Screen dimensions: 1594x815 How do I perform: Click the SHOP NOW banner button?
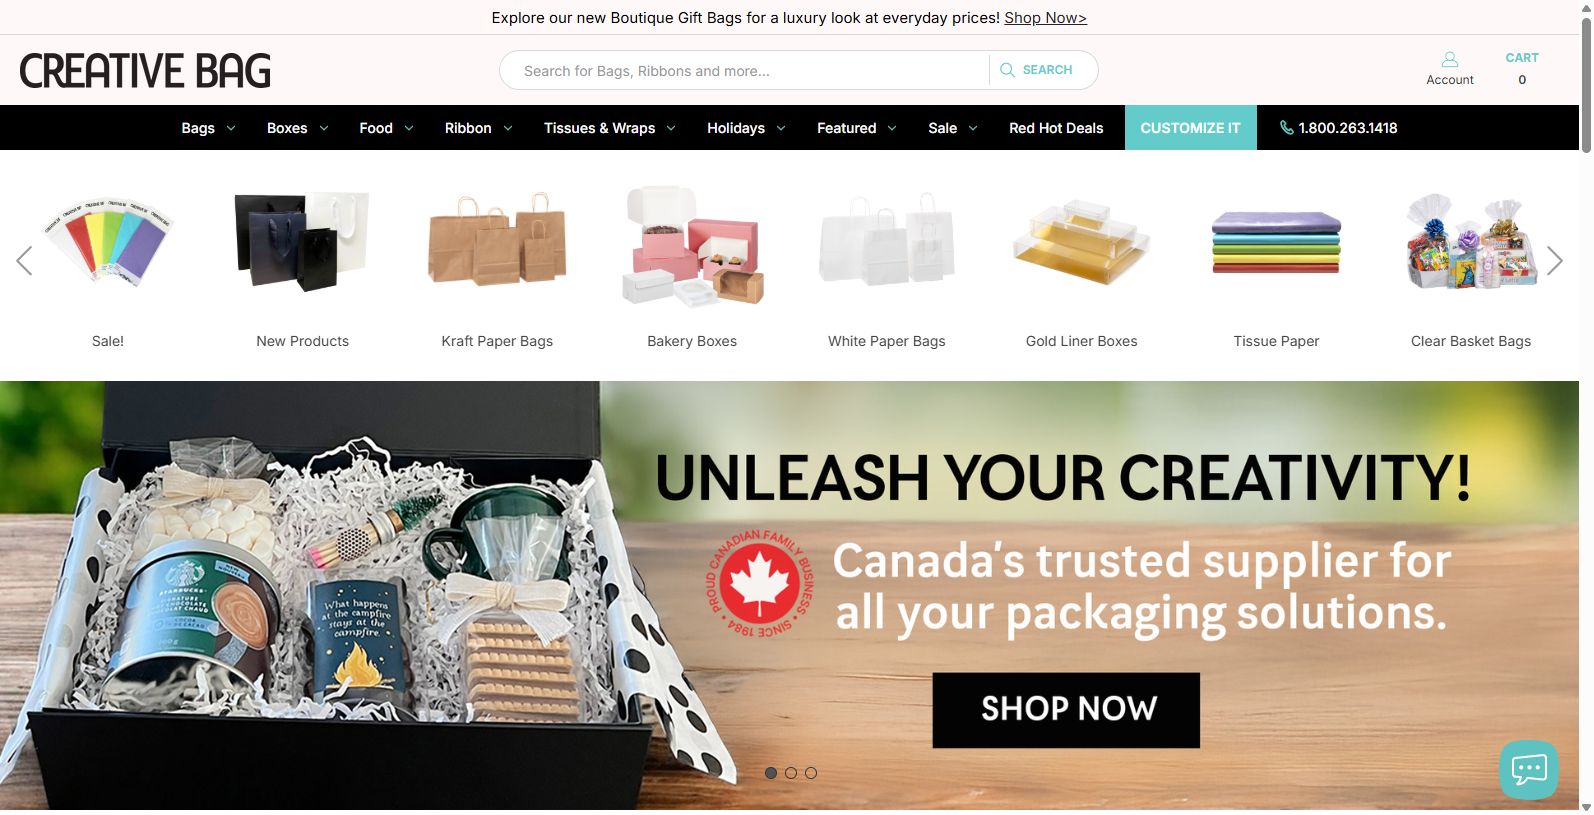tap(1066, 710)
